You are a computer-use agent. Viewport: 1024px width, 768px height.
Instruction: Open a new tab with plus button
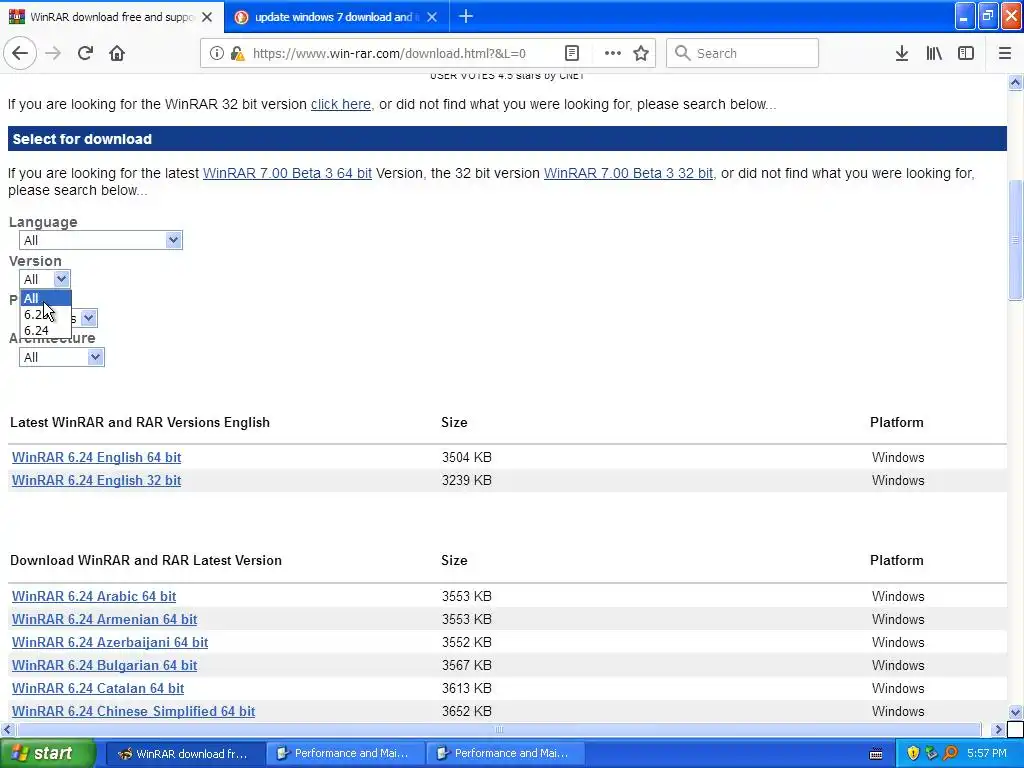click(x=466, y=16)
